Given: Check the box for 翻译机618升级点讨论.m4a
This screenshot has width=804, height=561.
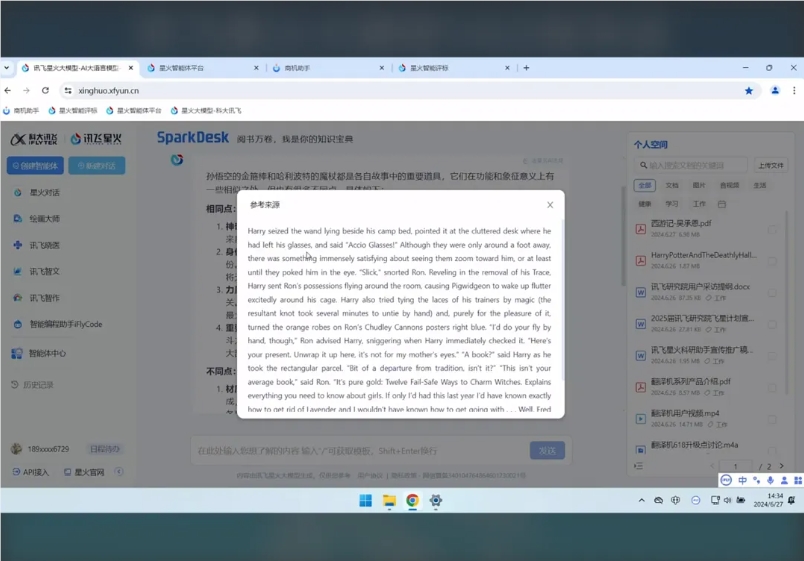Looking at the screenshot, I should pos(772,450).
